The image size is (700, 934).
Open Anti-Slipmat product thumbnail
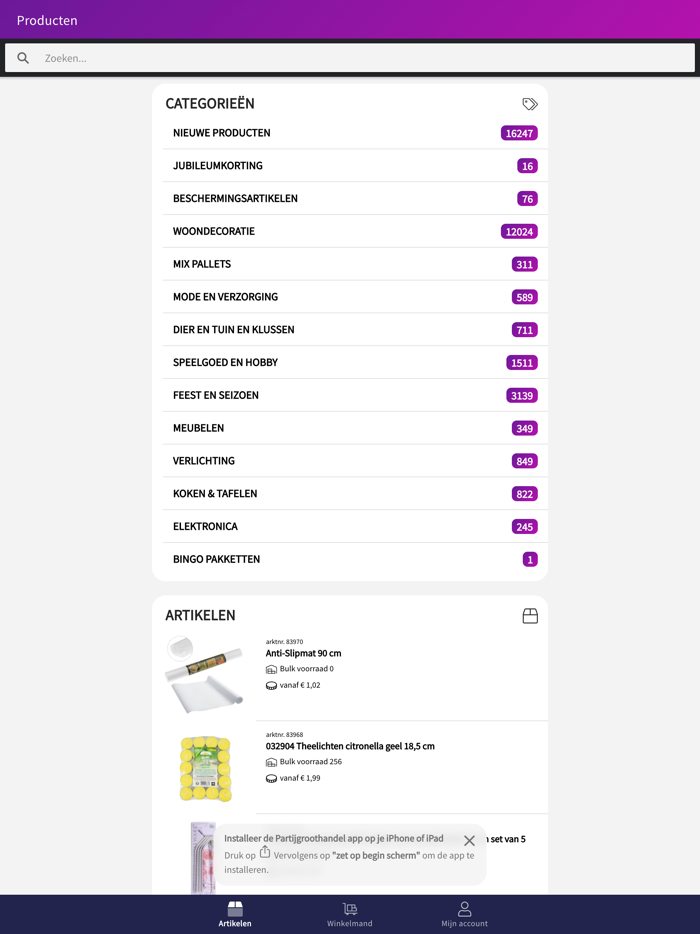coord(205,675)
